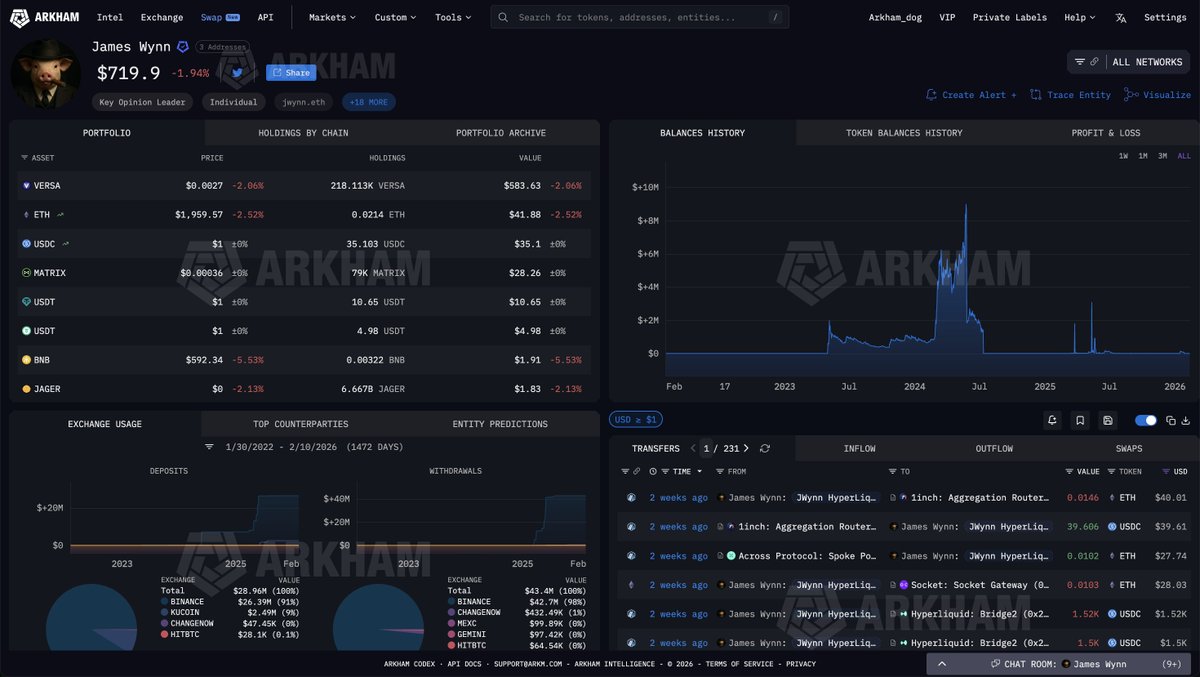Click Create Alert + link
Image resolution: width=1200 pixels, height=677 pixels.
(x=971, y=95)
